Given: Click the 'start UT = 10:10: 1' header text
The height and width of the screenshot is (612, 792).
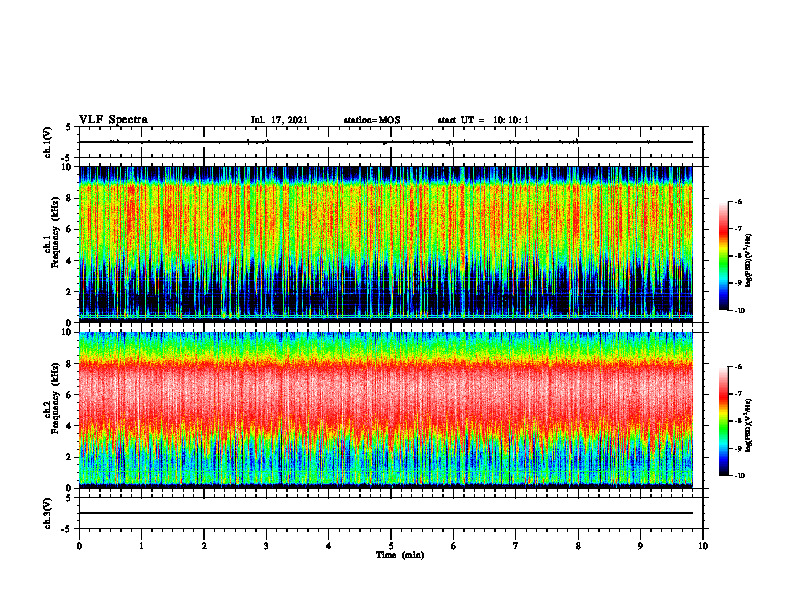Looking at the screenshot, I should 483,120.
